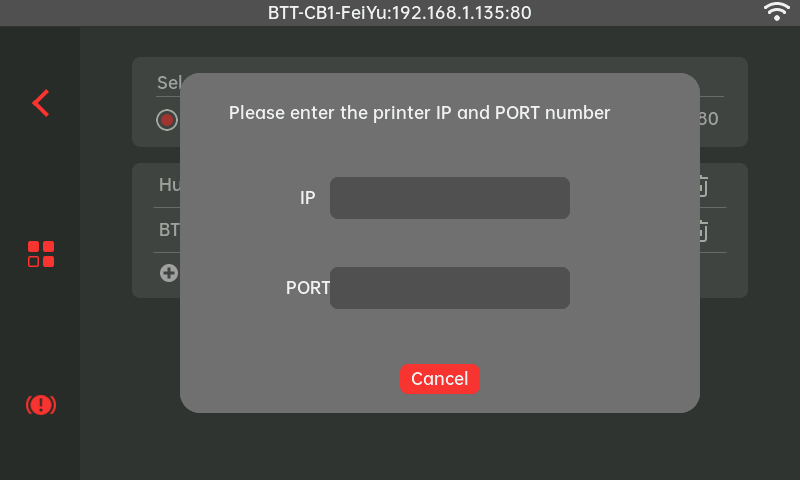Image resolution: width=800 pixels, height=480 pixels.
Task: Select the BT printer list entry
Action: point(168,230)
